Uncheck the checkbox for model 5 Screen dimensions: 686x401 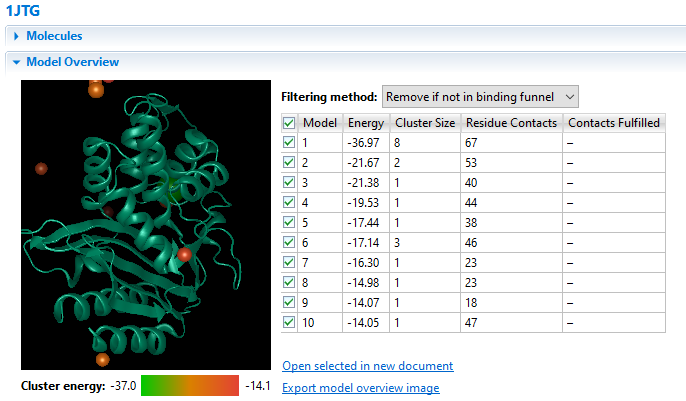(x=289, y=223)
